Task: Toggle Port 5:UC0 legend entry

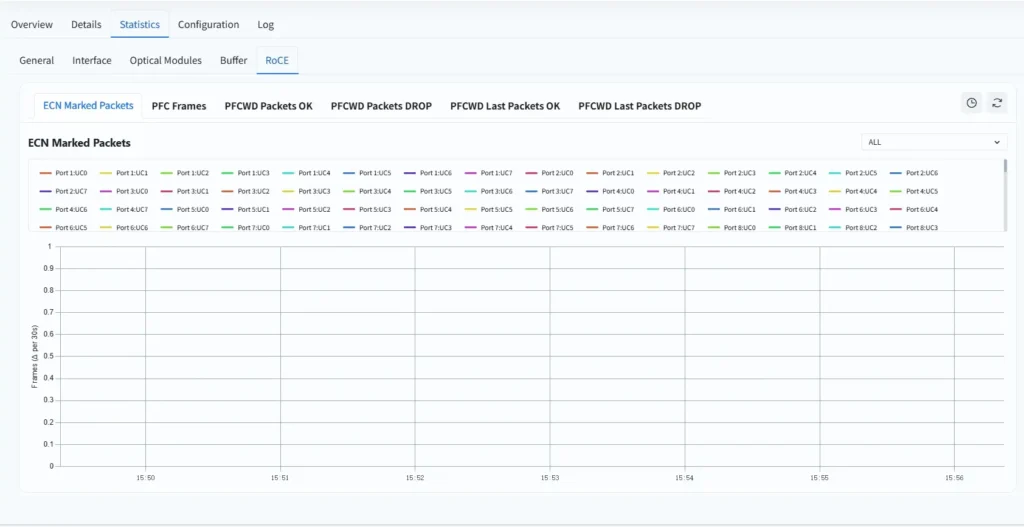Action: tap(185, 209)
